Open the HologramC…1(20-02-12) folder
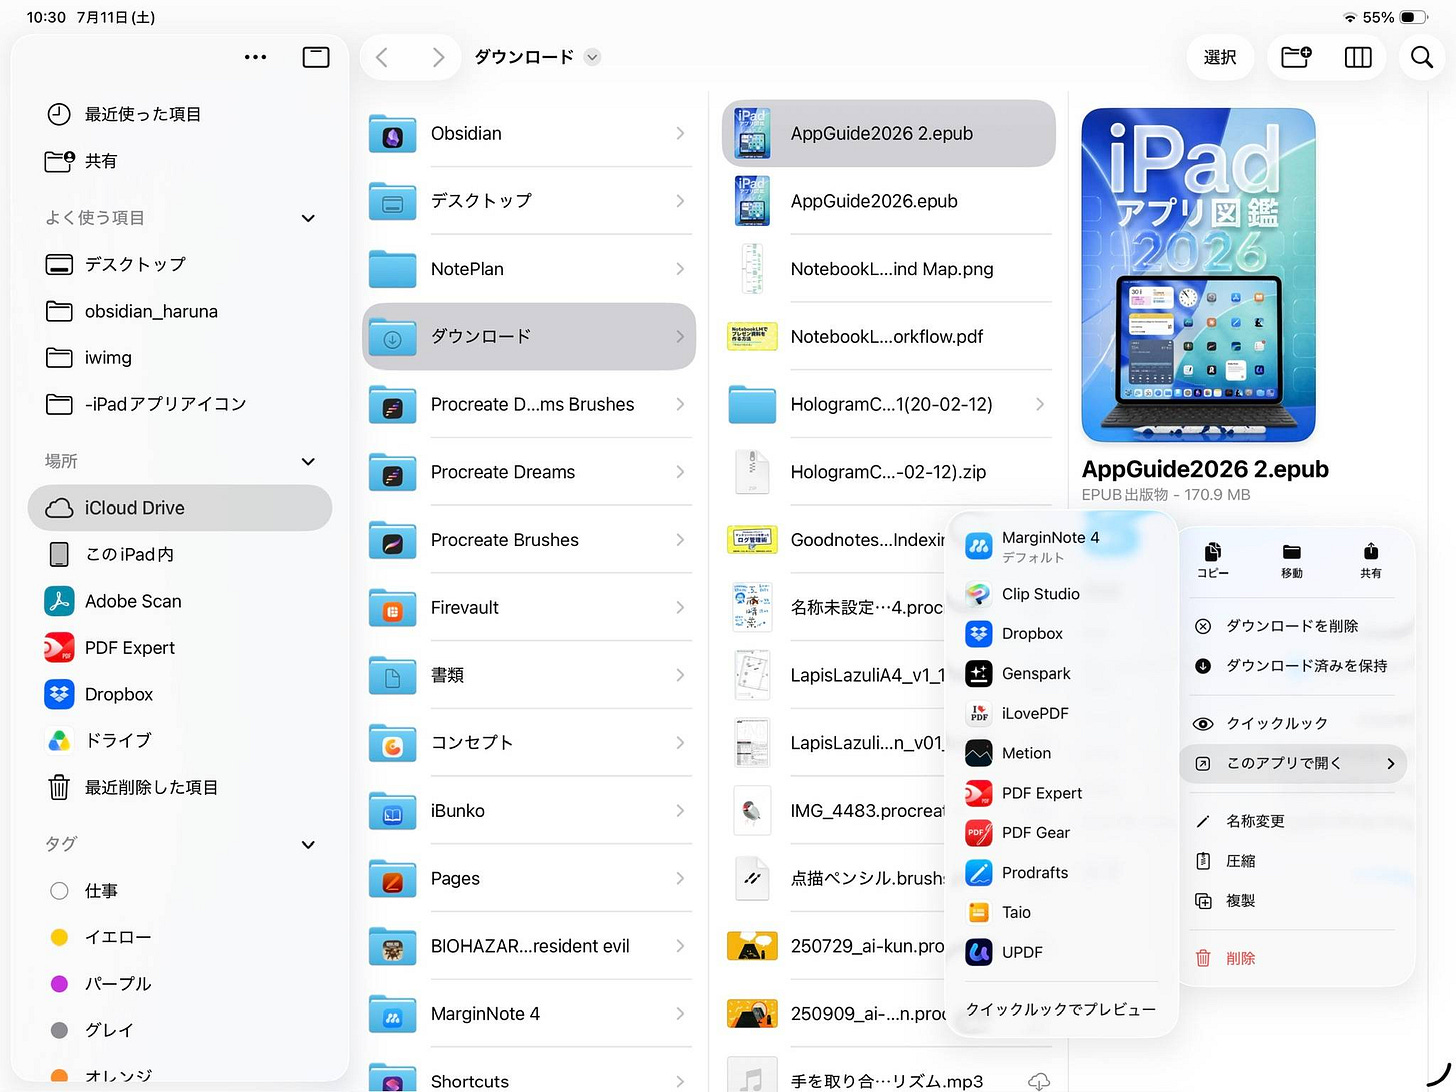The image size is (1456, 1092). click(889, 404)
